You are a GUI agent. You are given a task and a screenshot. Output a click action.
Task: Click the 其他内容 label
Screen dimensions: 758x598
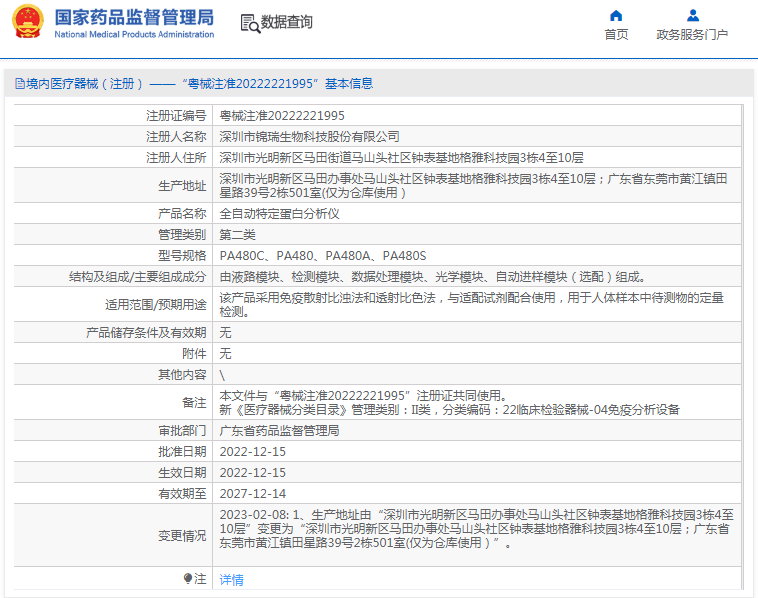(x=182, y=375)
